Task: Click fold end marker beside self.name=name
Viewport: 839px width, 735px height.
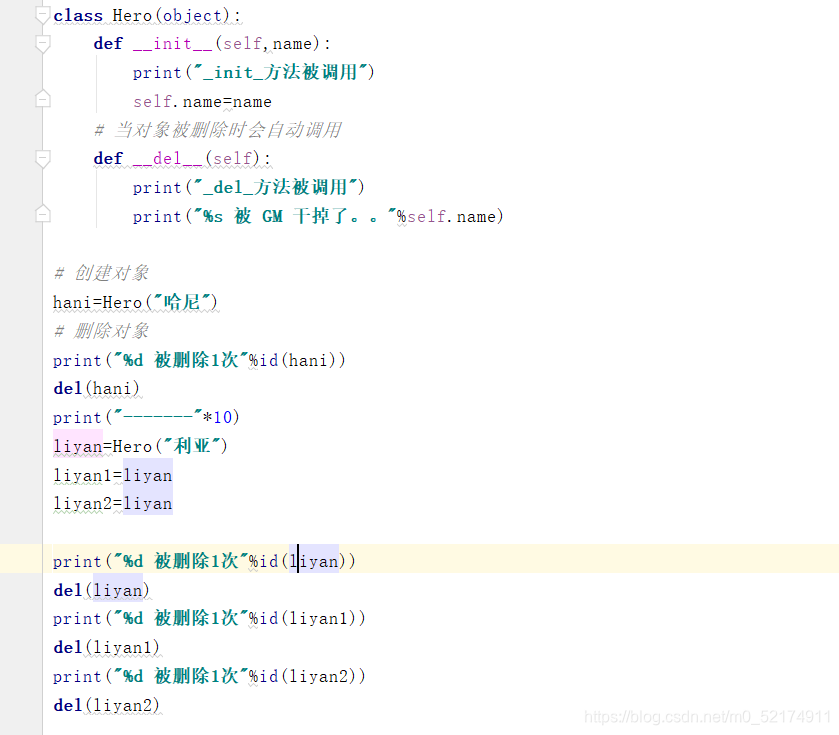Action: (x=42, y=98)
